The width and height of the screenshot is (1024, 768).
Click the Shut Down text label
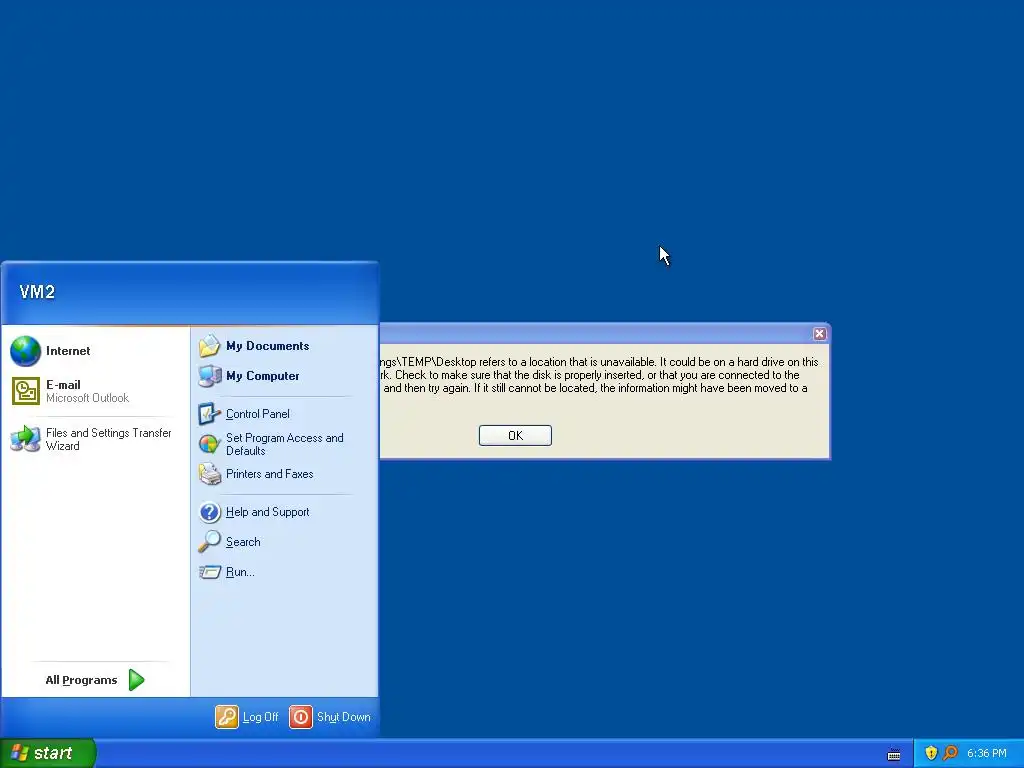click(x=344, y=717)
